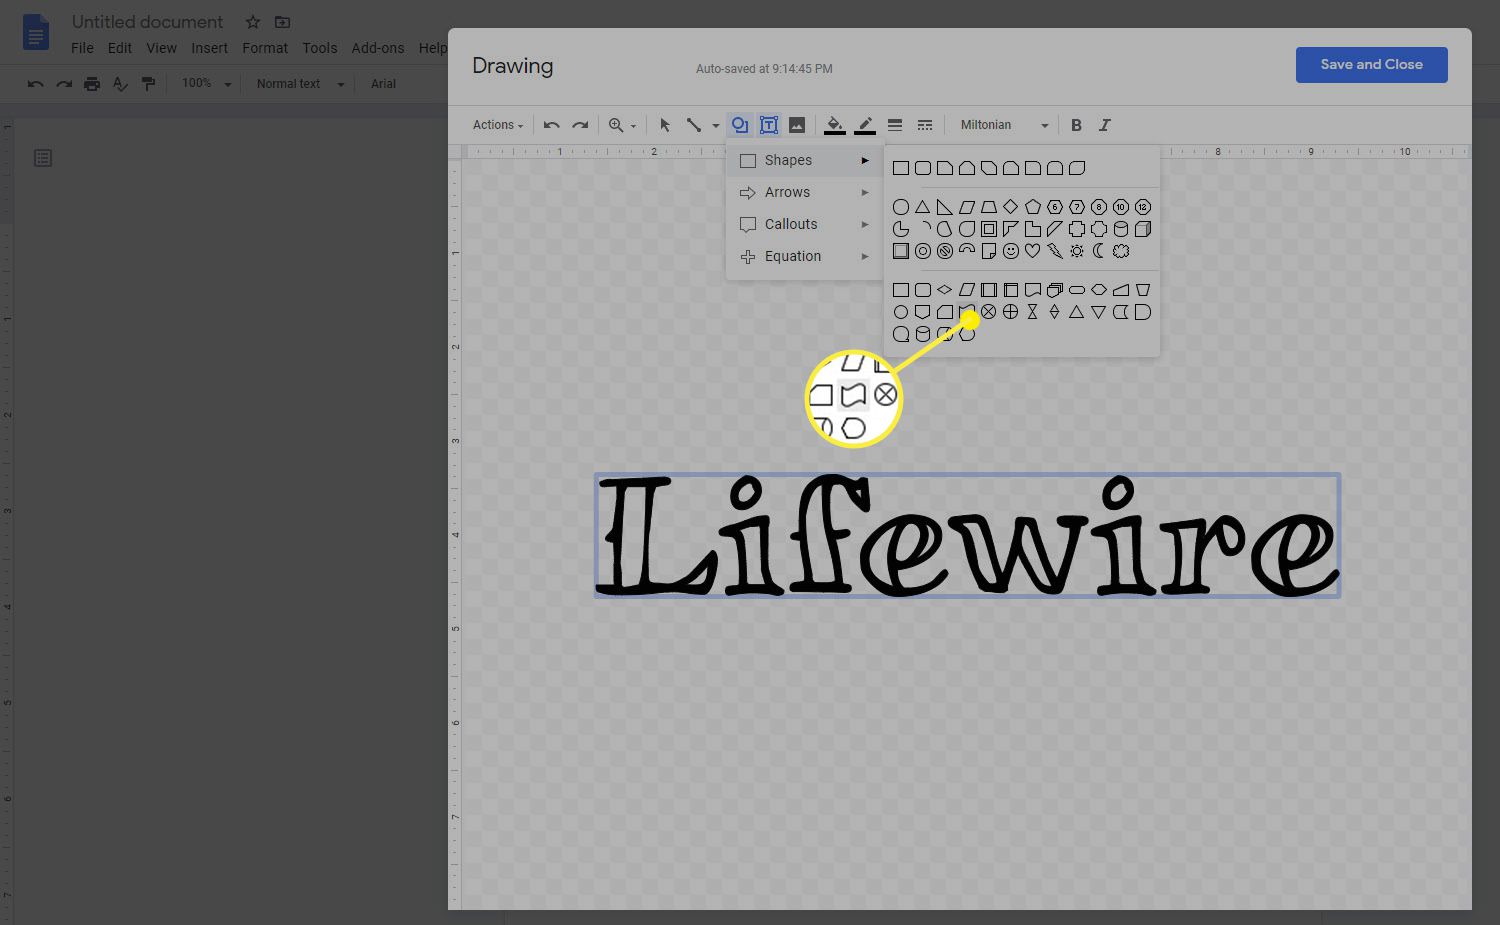
Task: Open the Tools menu in Docs
Action: pos(320,48)
